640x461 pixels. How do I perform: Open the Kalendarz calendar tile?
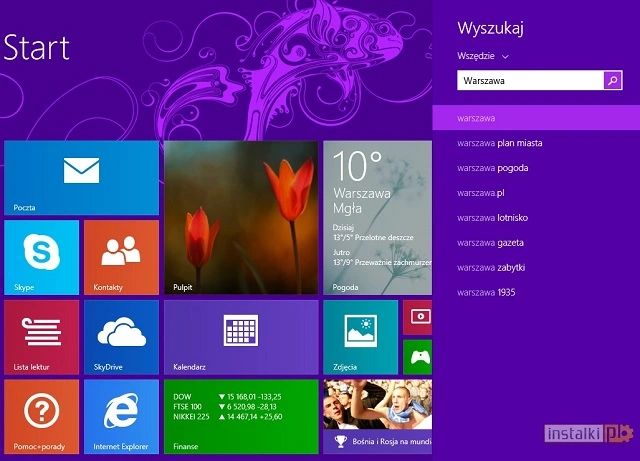pos(241,337)
